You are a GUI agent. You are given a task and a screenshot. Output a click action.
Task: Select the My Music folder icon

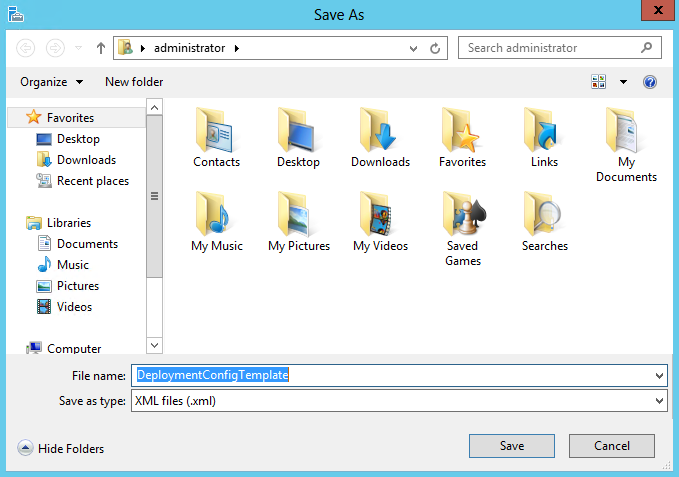pos(214,214)
